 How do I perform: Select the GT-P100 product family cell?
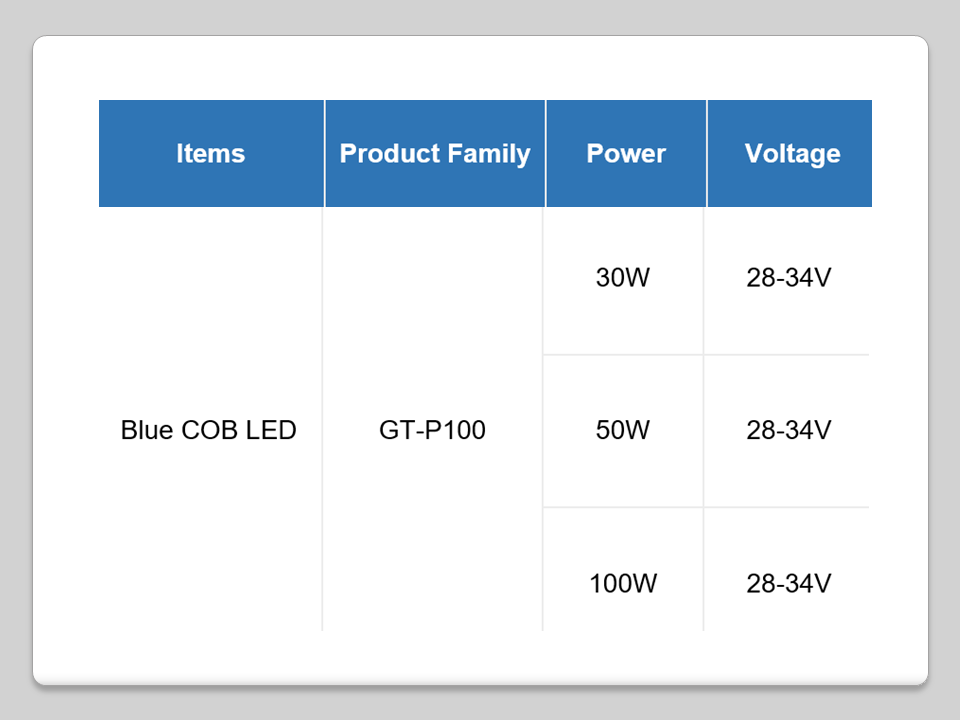click(433, 430)
